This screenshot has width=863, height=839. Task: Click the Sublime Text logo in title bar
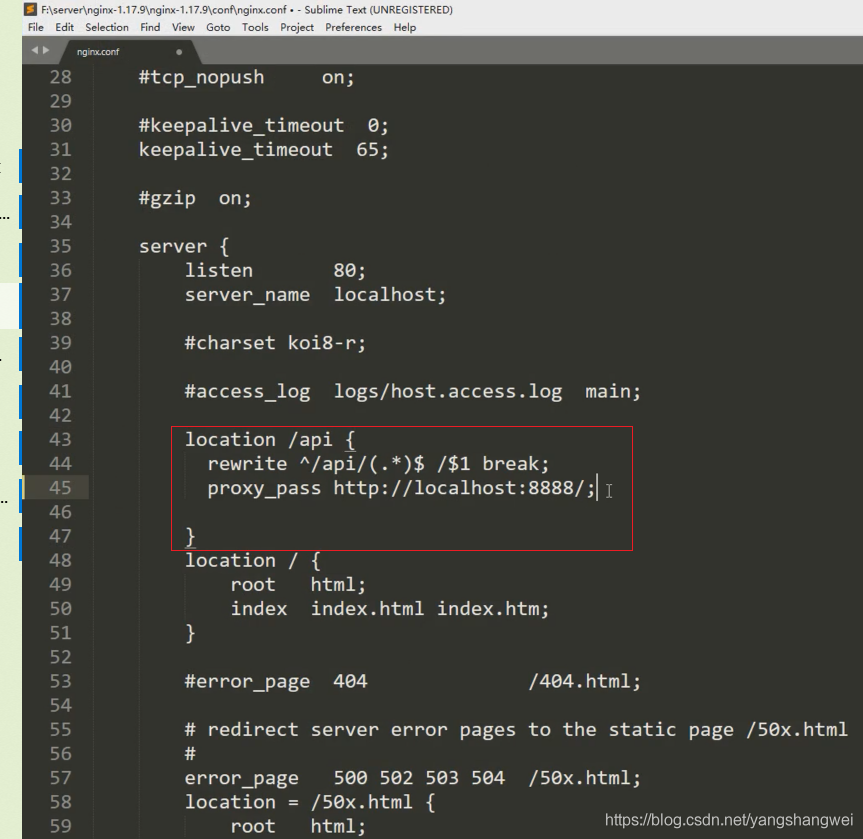(31, 9)
